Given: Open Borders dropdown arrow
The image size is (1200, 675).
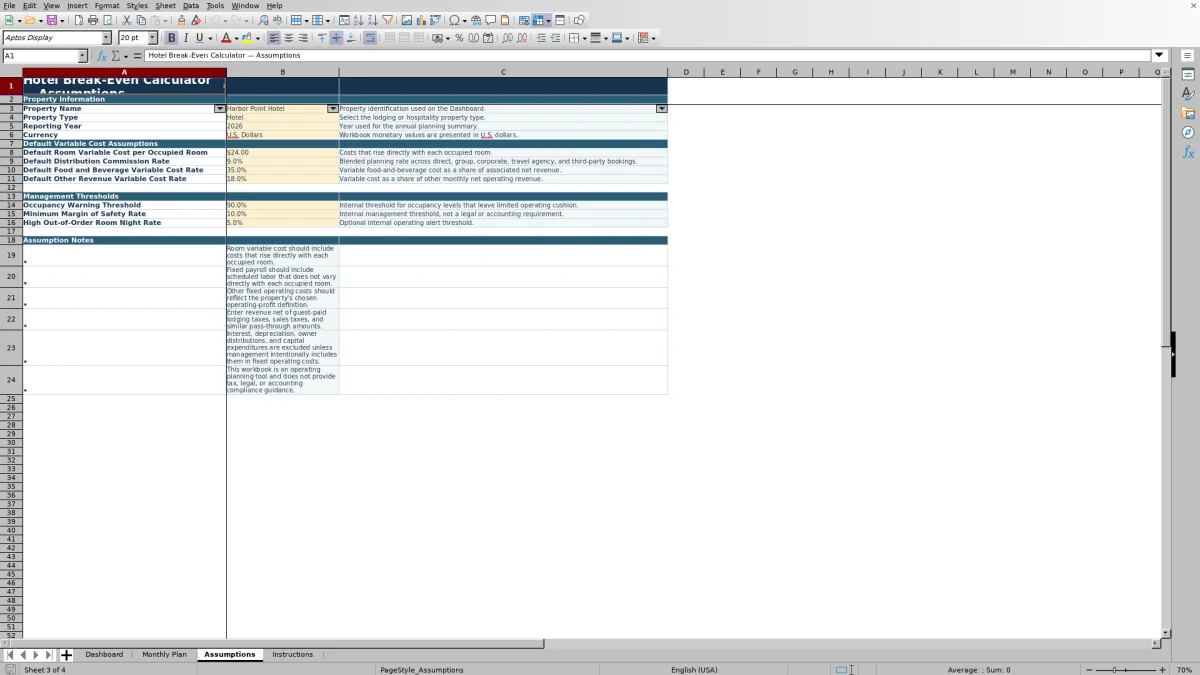Looking at the screenshot, I should point(584,38).
